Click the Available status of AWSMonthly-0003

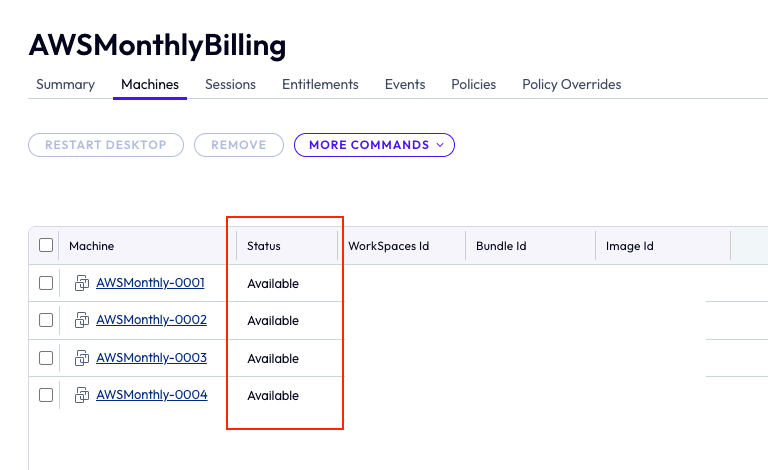(273, 358)
